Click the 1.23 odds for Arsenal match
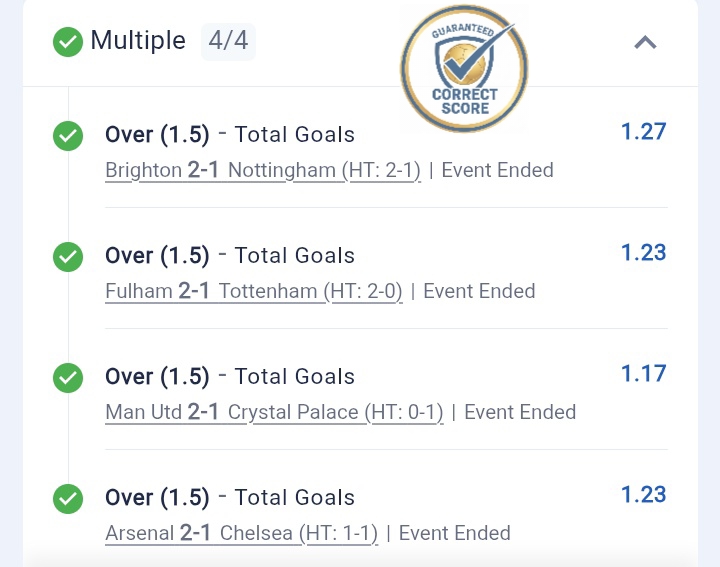The height and width of the screenshot is (567, 720). [643, 494]
